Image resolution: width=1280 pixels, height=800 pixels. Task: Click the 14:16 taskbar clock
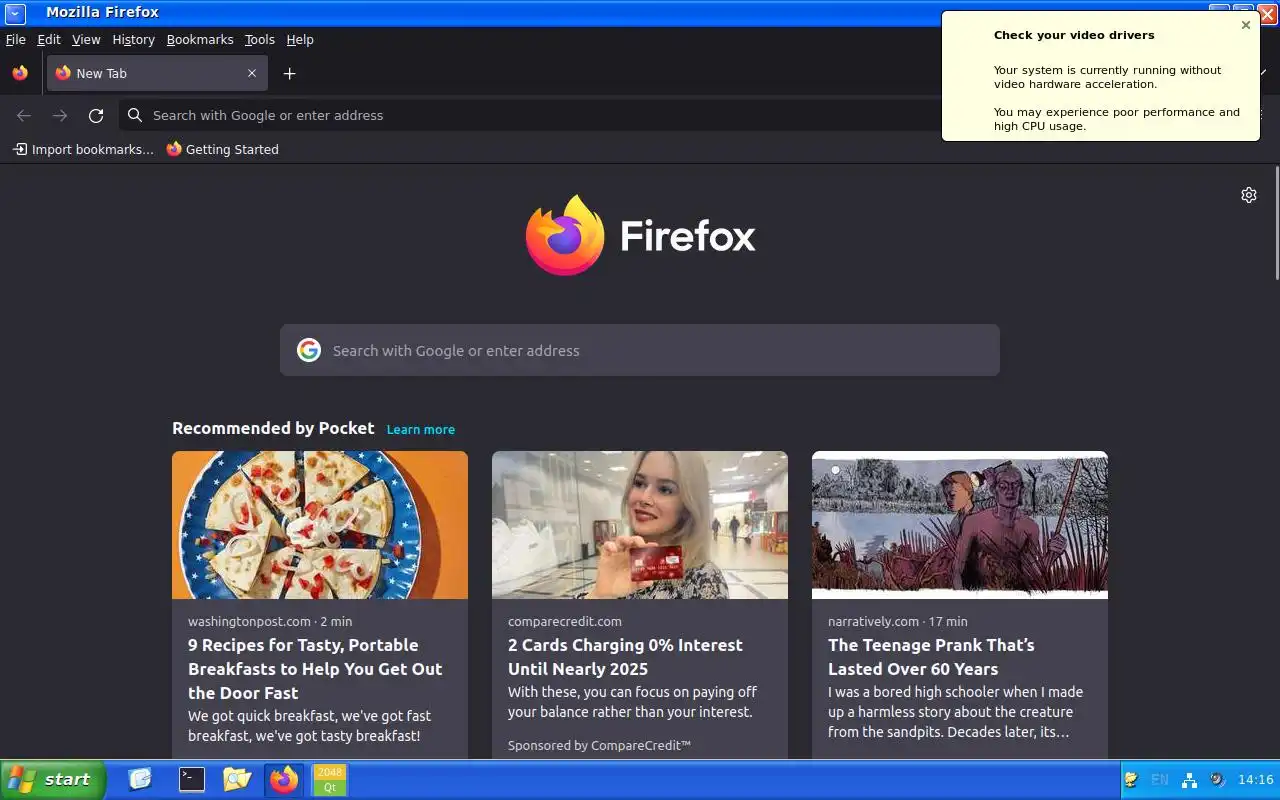click(1255, 779)
